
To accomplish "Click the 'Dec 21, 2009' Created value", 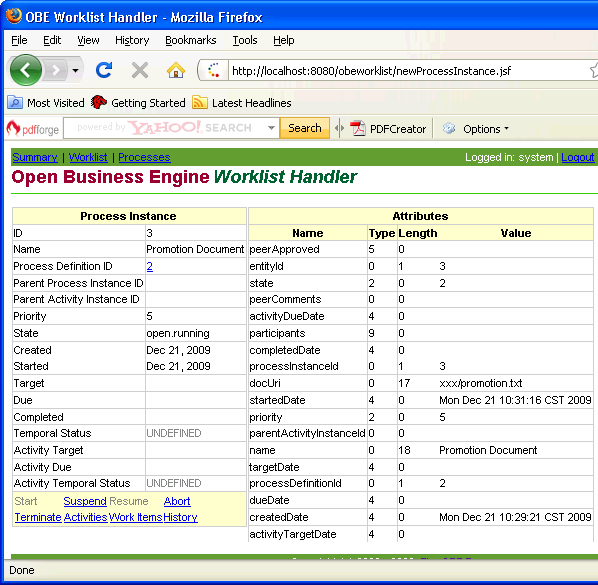I will click(178, 350).
